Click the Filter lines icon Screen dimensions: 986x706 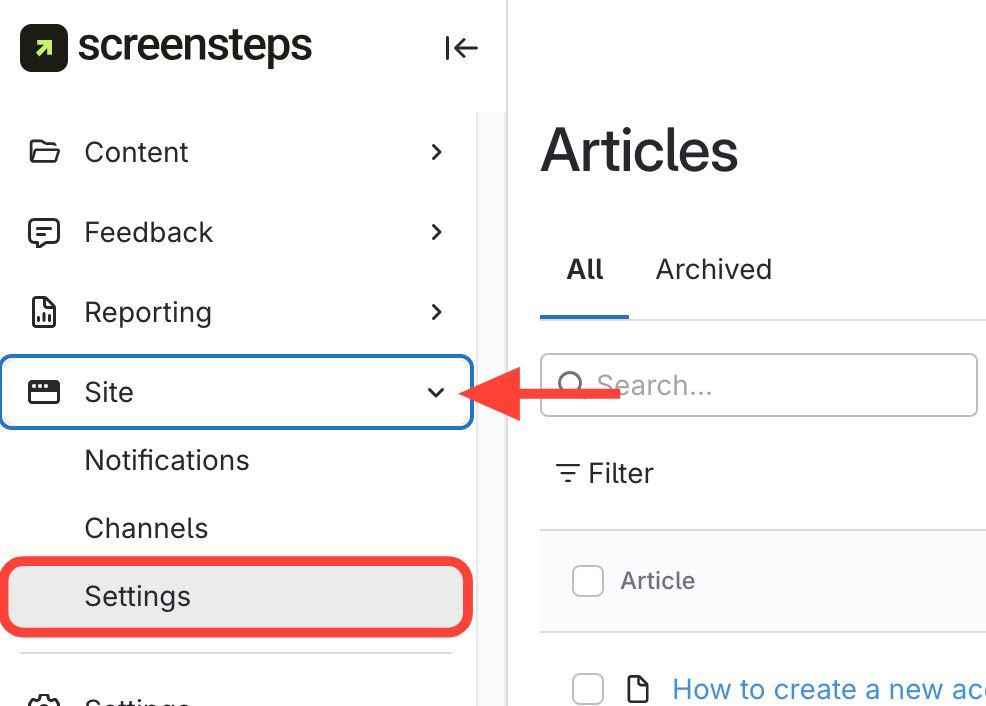pyautogui.click(x=568, y=473)
